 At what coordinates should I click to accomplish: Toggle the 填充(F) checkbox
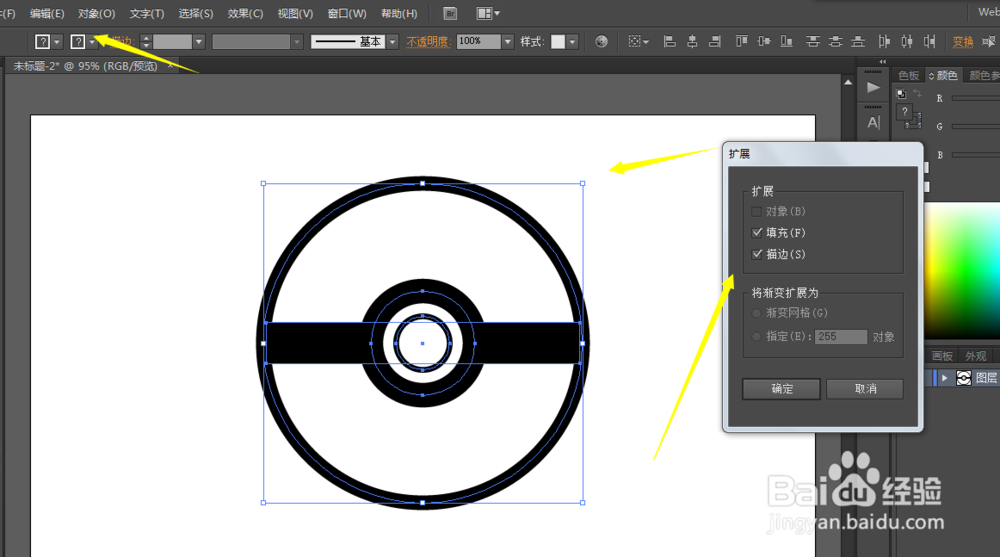click(x=757, y=232)
